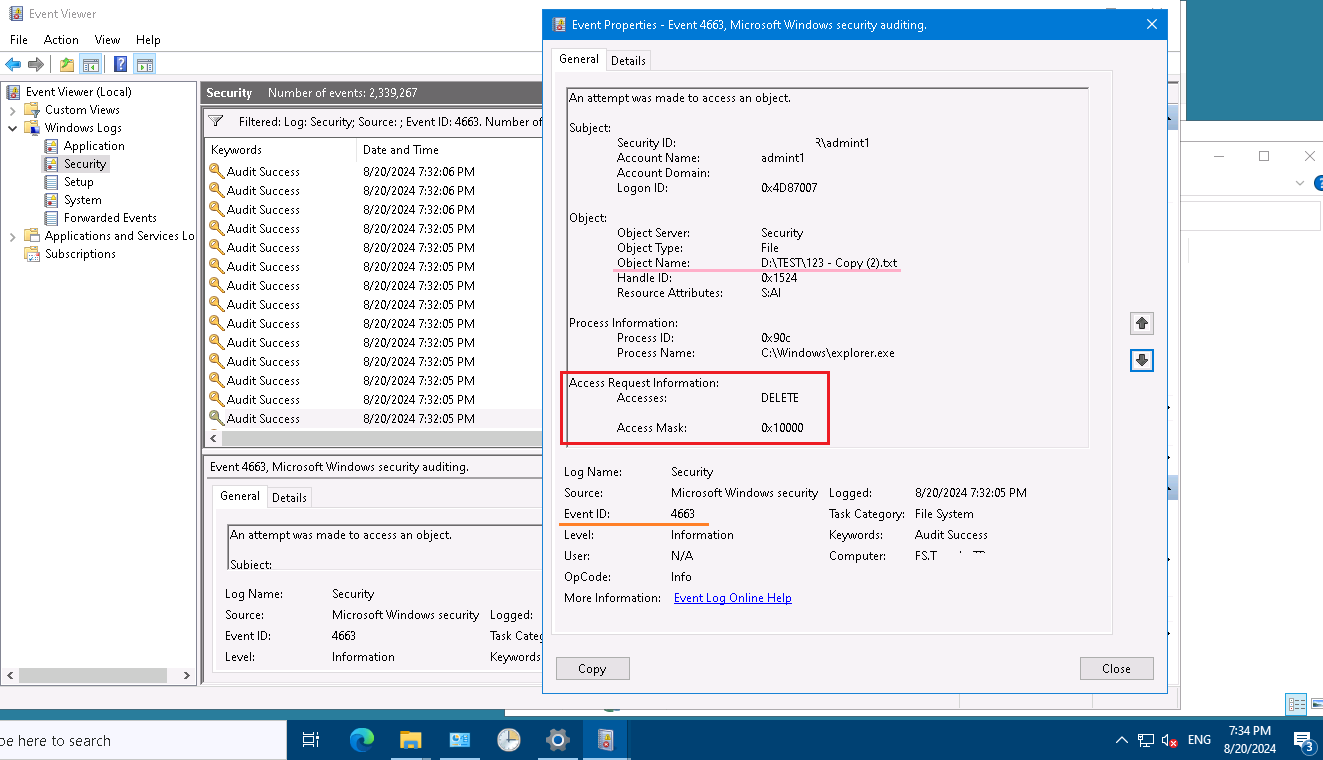Viewport: 1323px width, 760px height.
Task: Show the previous event with up arrow
Action: pos(1142,323)
